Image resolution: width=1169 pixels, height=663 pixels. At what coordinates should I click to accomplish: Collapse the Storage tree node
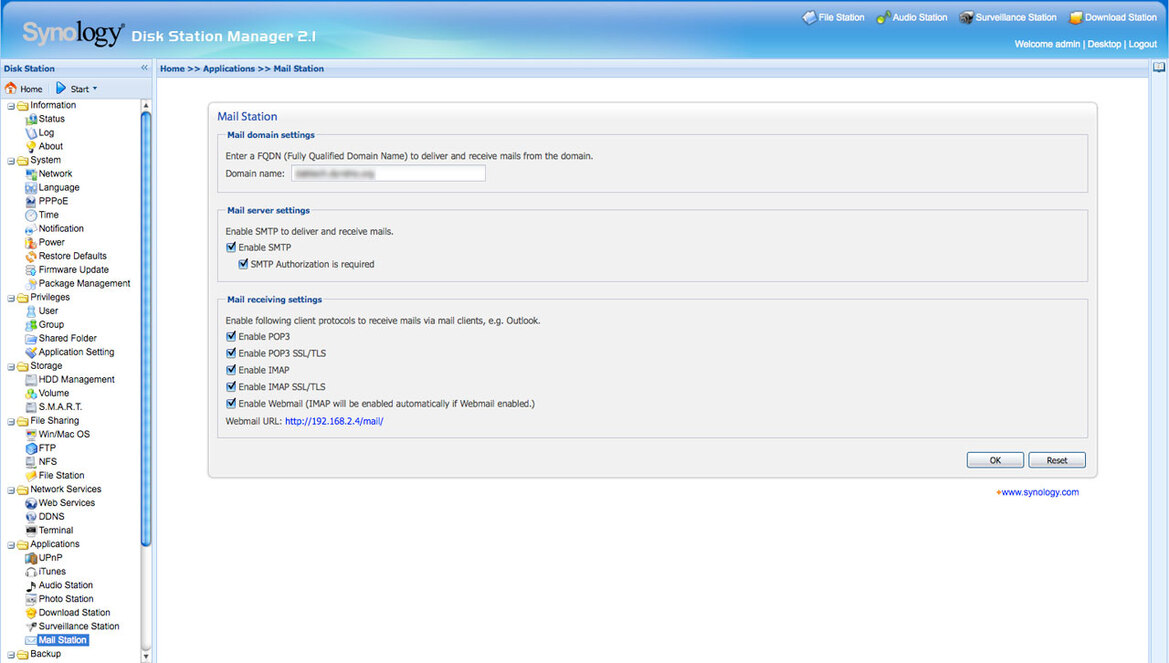[x=11, y=367]
